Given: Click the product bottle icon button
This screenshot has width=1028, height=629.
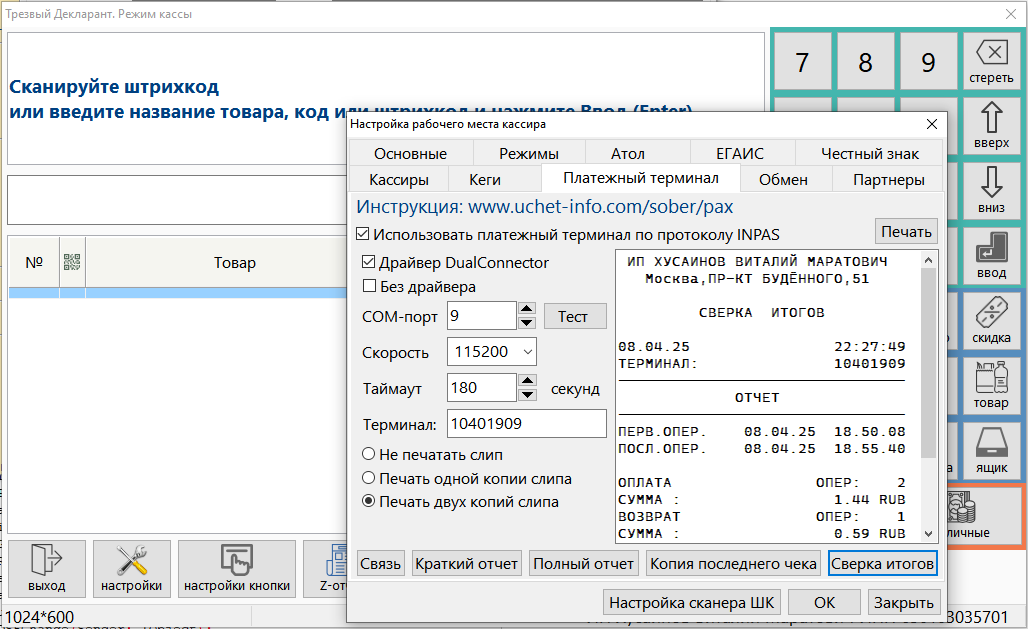Looking at the screenshot, I should 991,387.
